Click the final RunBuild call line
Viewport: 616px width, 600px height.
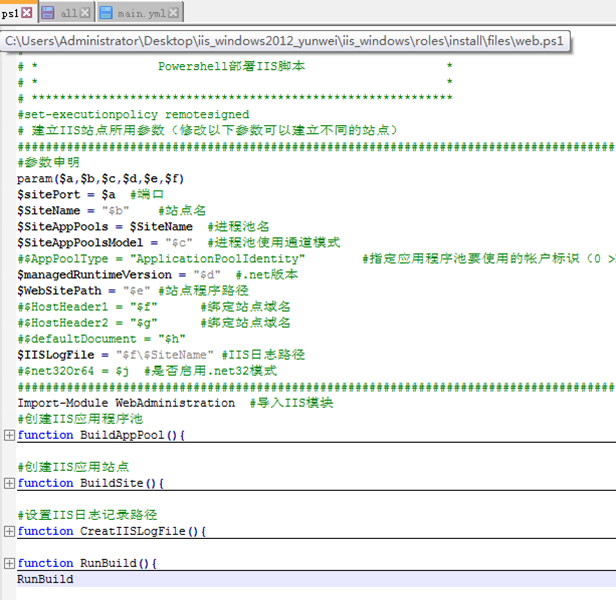[x=45, y=579]
